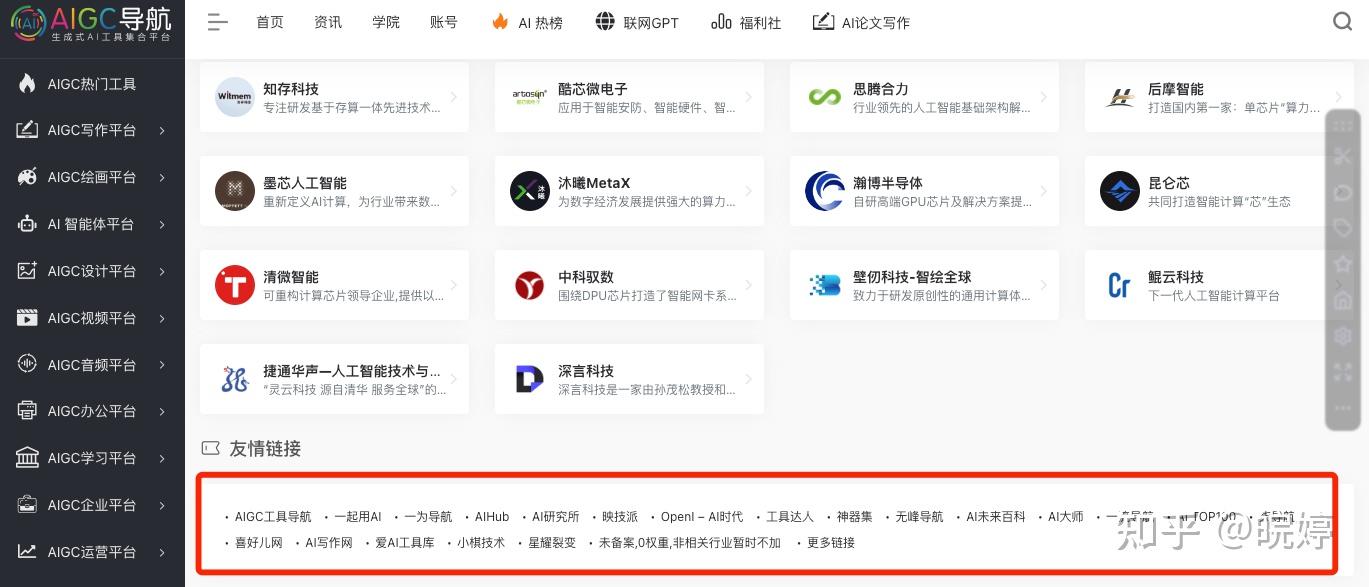Click the sound-wave icon for AIGC音频平台

click(28, 365)
